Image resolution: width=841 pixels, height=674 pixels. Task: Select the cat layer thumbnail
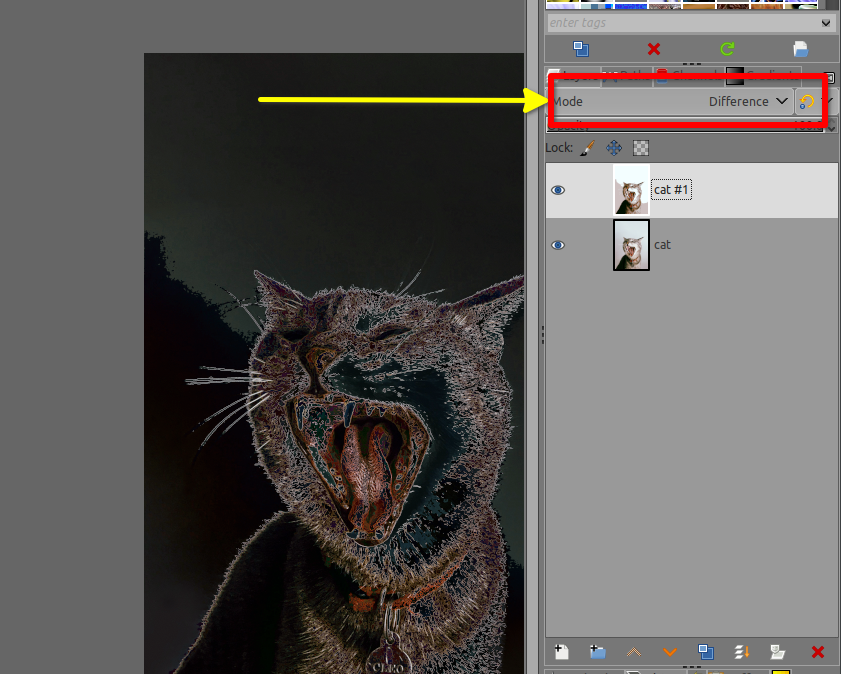pyautogui.click(x=631, y=245)
